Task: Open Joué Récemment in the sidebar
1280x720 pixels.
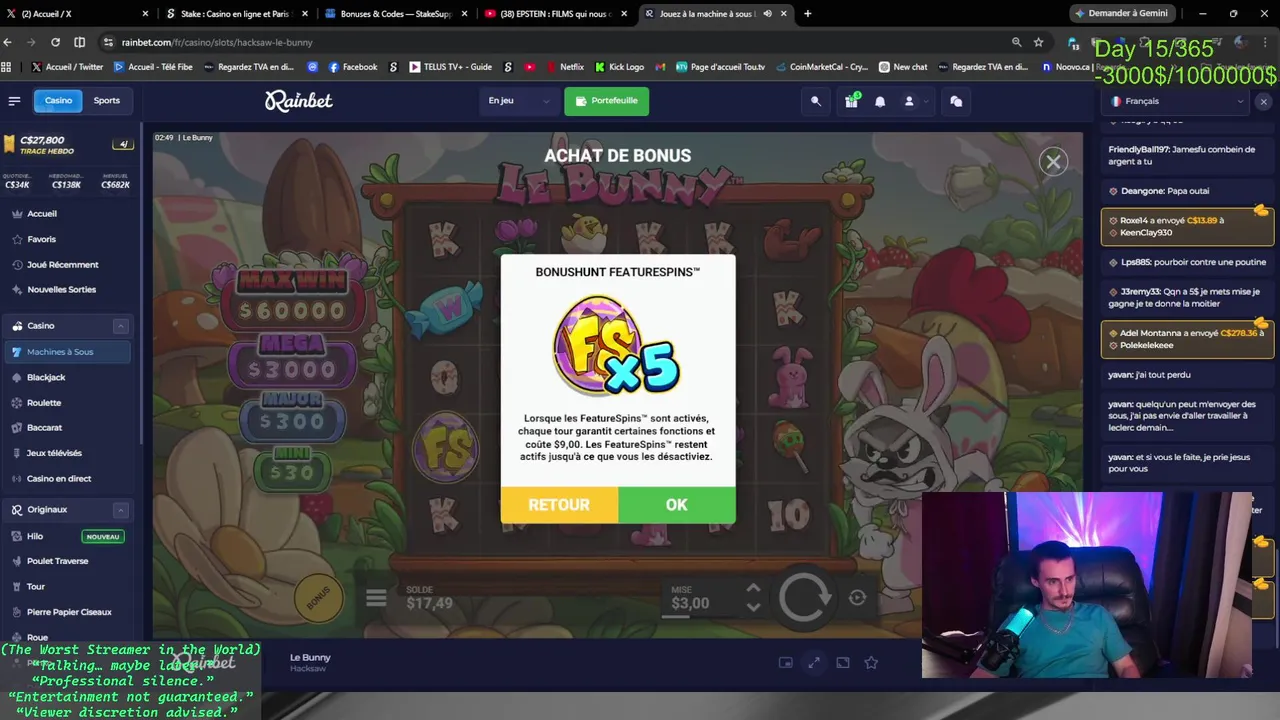Action: point(65,265)
